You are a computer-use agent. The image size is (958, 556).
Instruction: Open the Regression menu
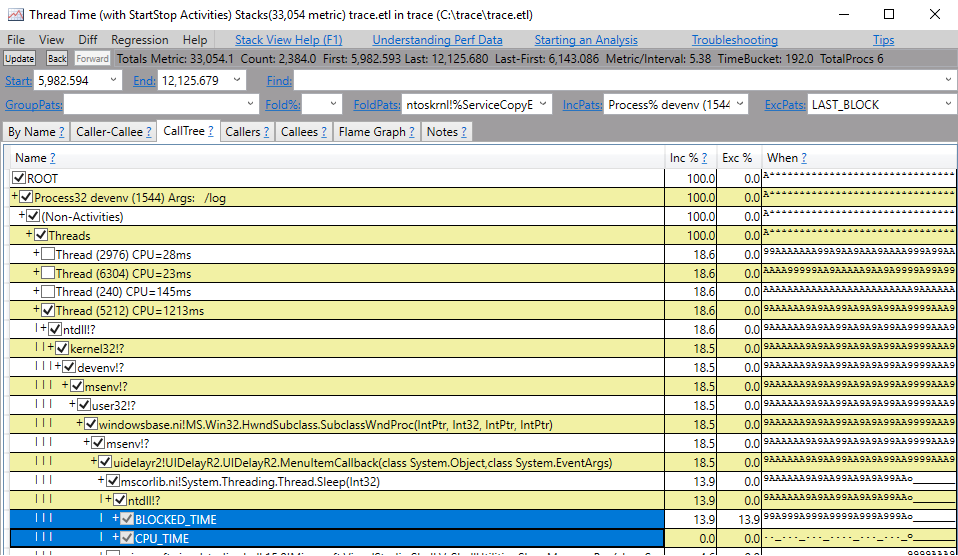coord(139,40)
